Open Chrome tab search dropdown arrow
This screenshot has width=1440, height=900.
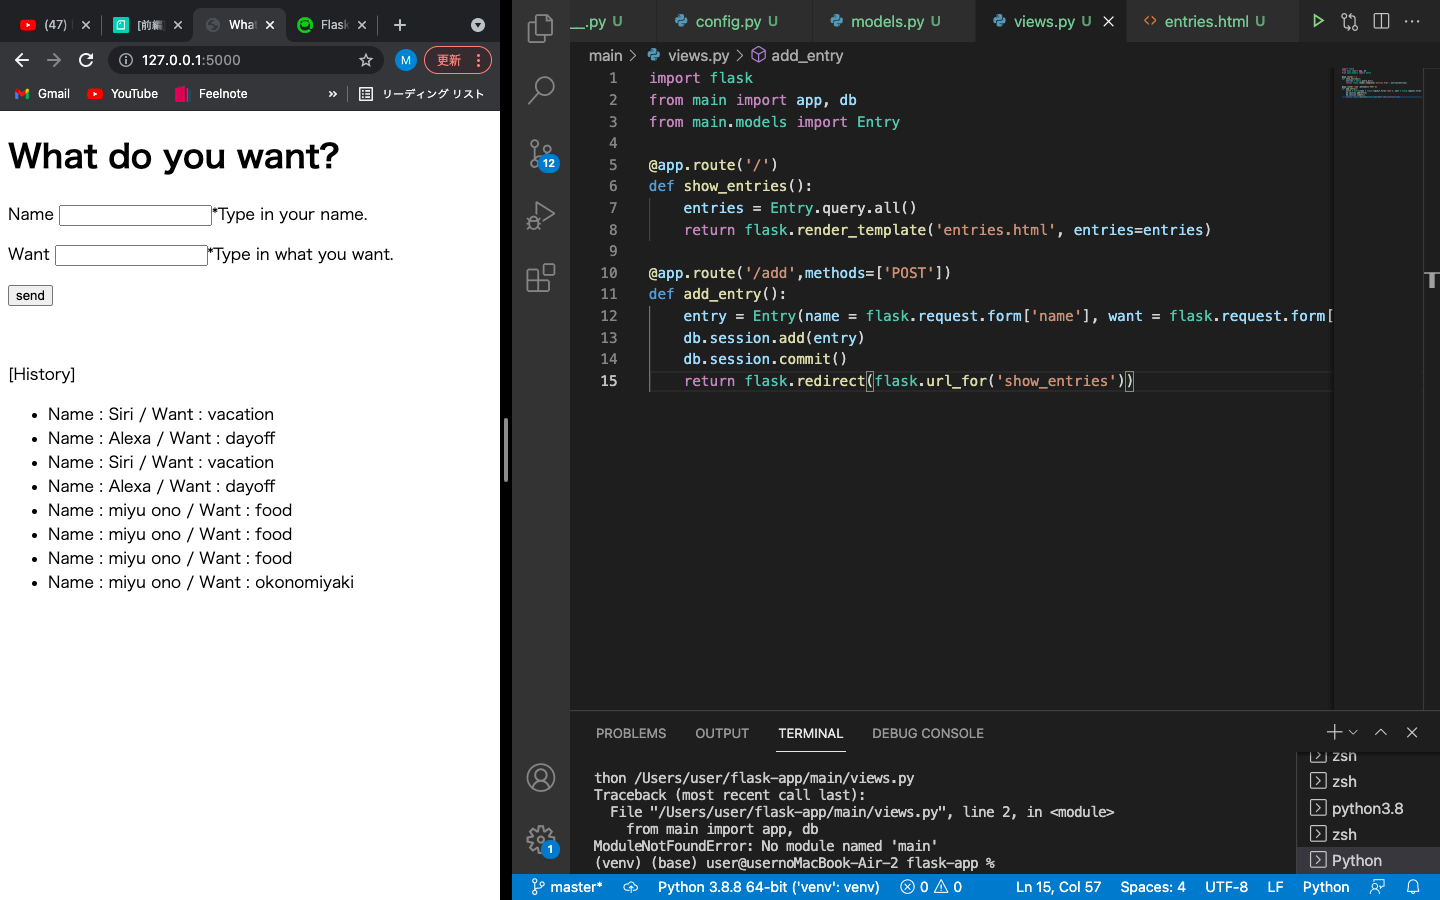[478, 25]
